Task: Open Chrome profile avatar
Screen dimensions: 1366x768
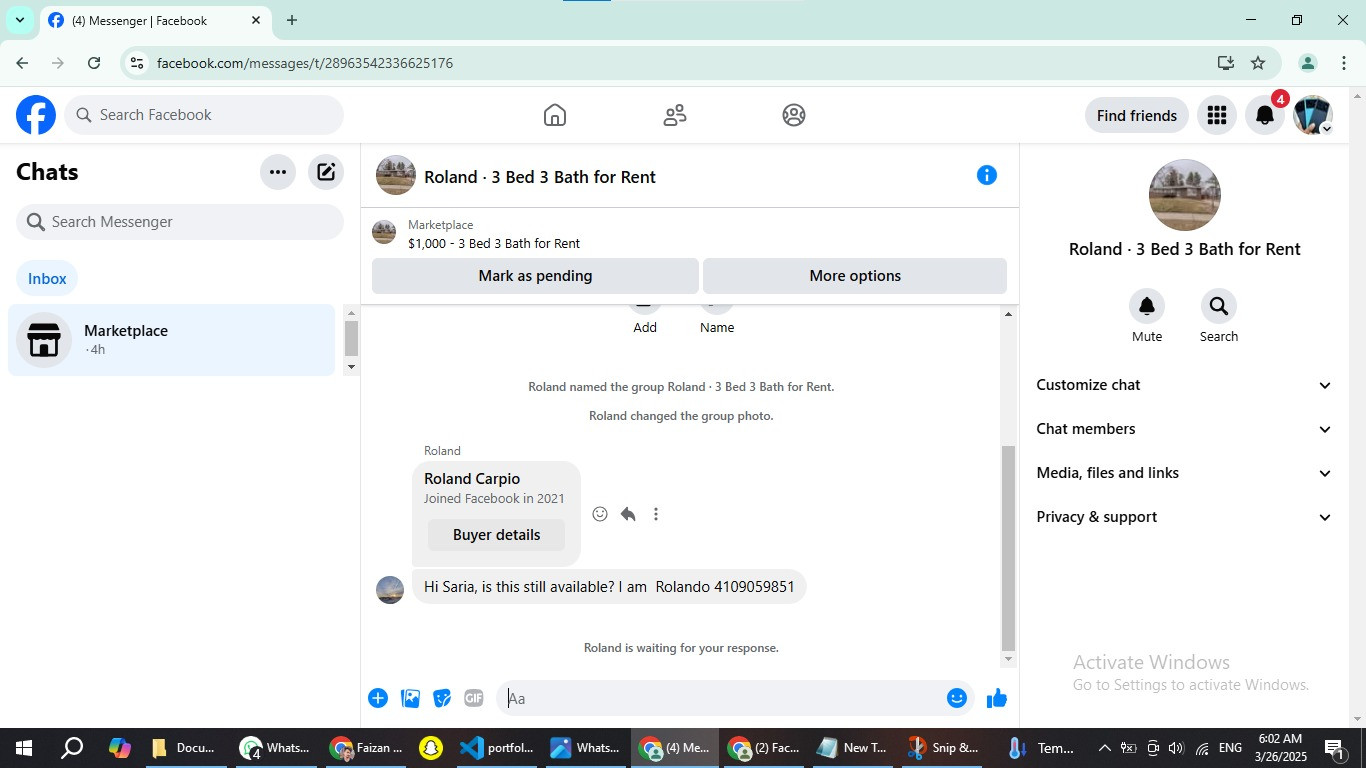Action: tap(1307, 63)
